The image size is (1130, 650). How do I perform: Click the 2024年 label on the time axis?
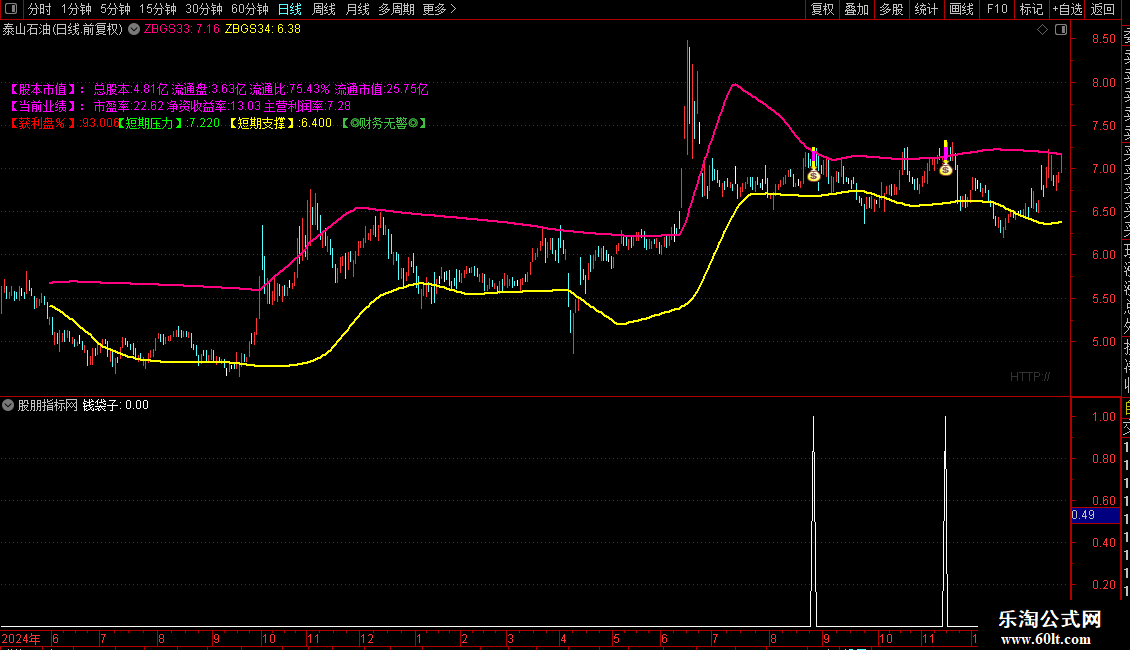pos(21,638)
